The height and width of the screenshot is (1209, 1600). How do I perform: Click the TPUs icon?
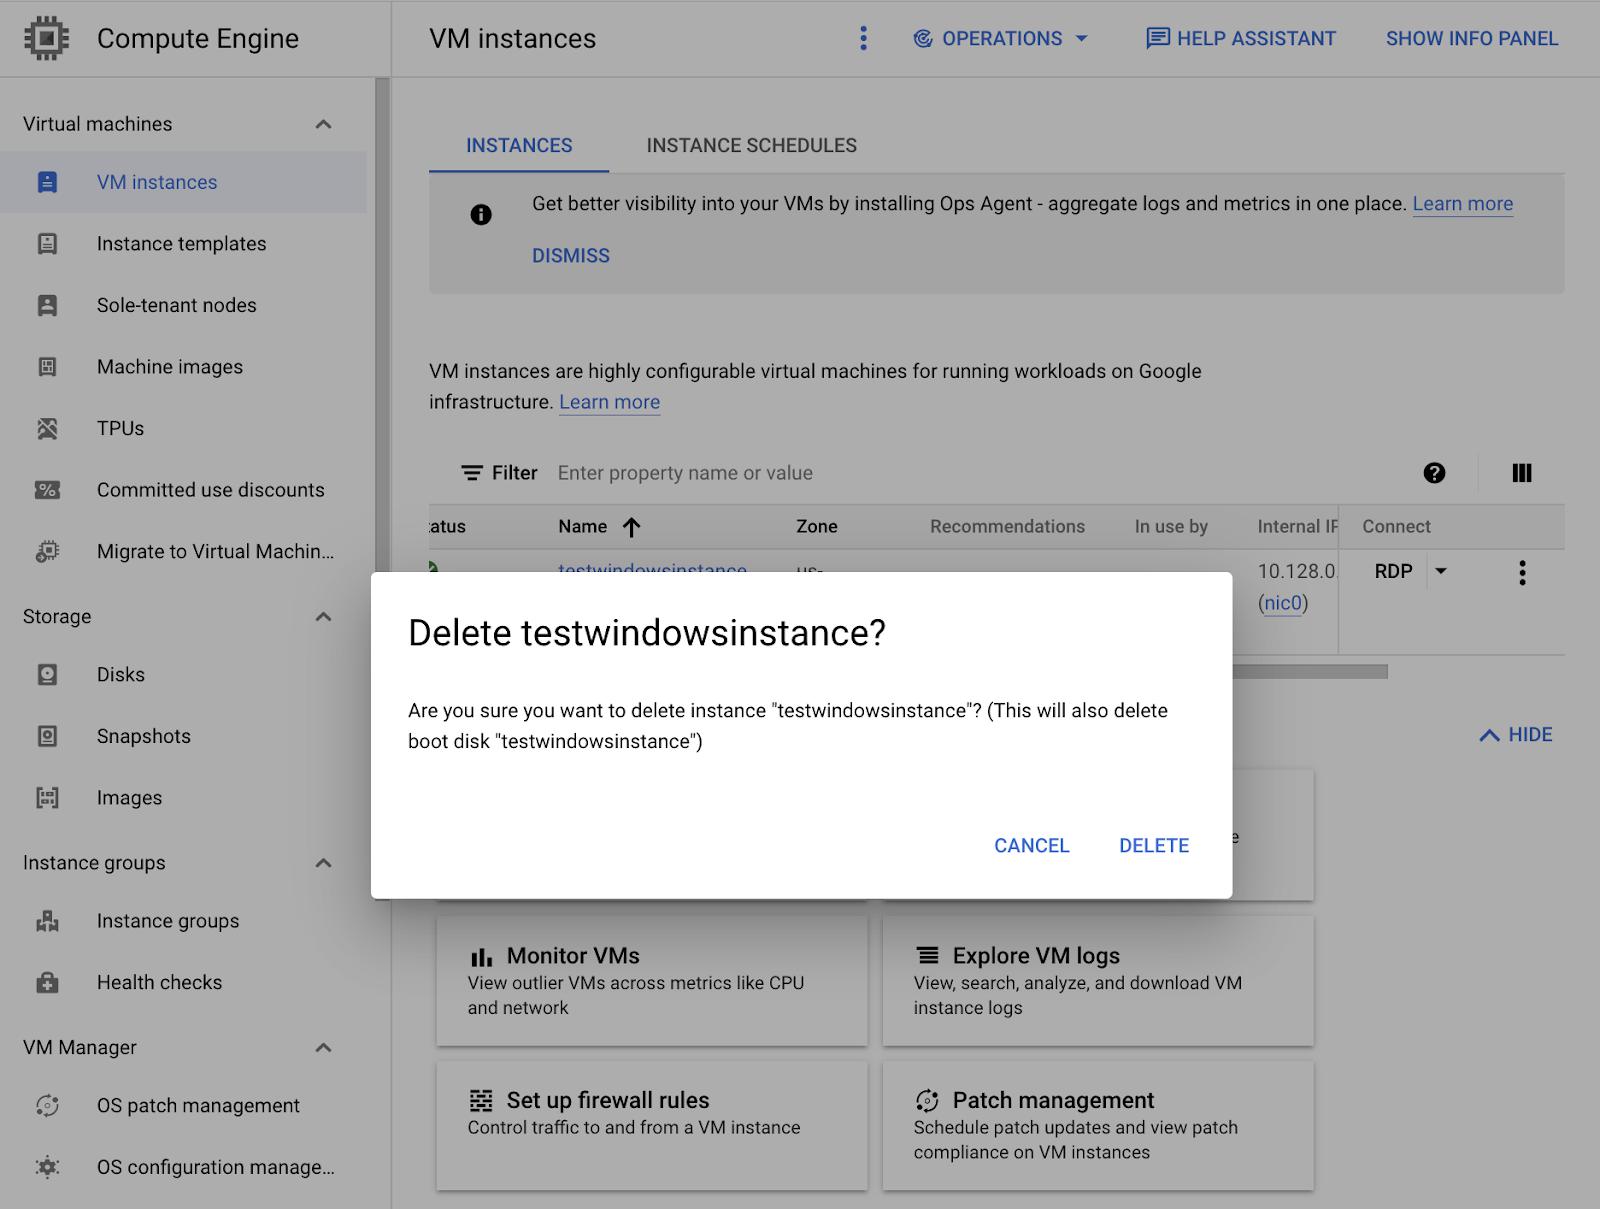coord(47,429)
